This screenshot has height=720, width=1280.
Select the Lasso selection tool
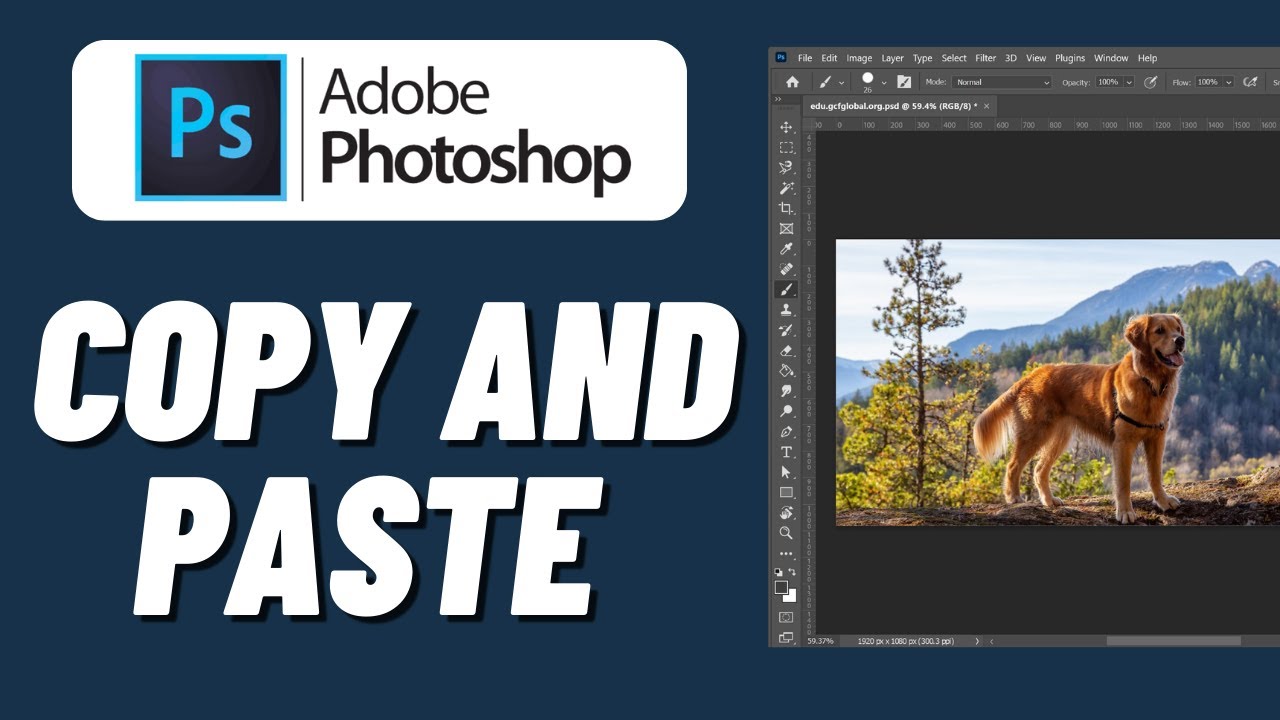pyautogui.click(x=786, y=167)
